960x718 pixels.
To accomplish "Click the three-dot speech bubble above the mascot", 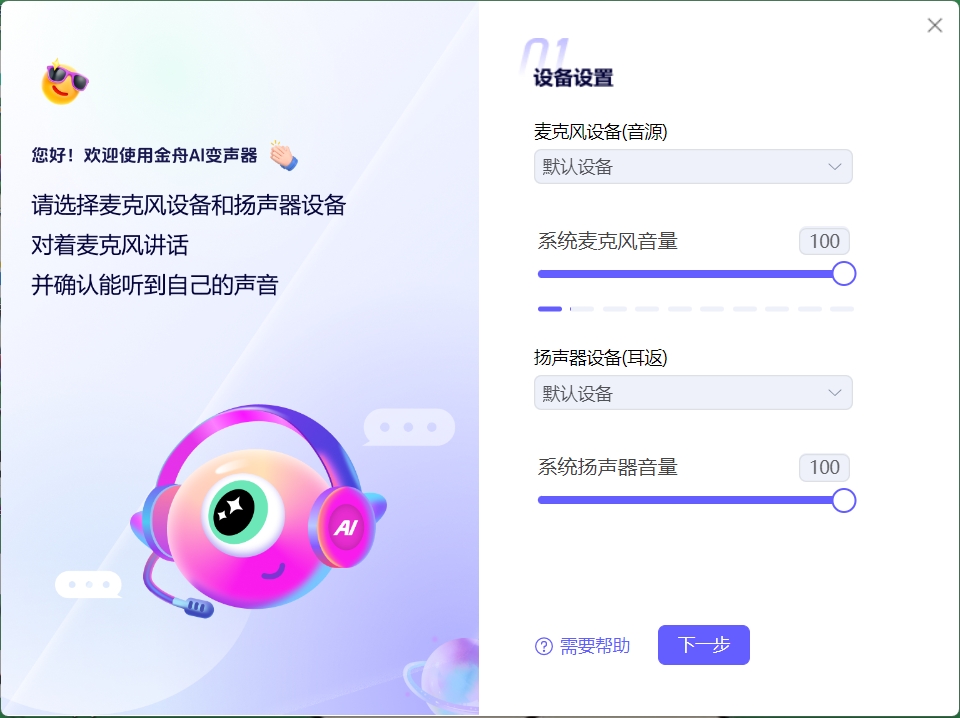I will [x=409, y=427].
